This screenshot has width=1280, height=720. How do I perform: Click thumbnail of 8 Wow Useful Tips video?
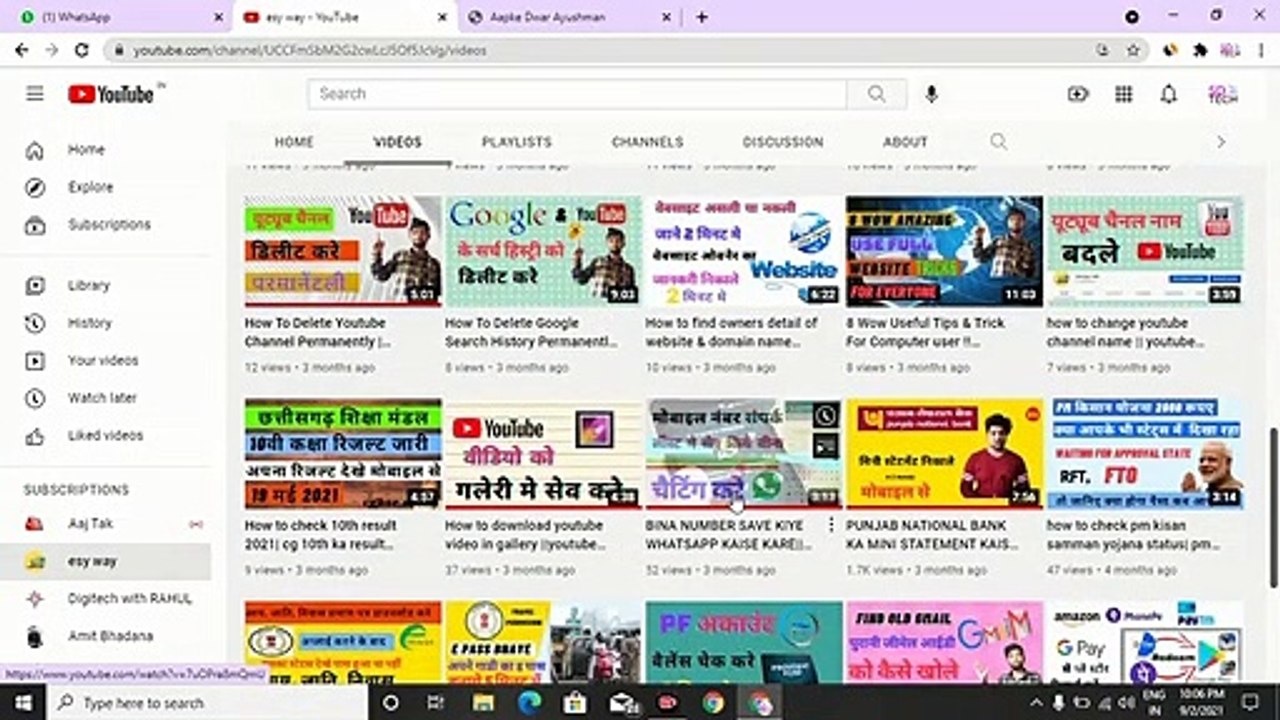pos(944,251)
